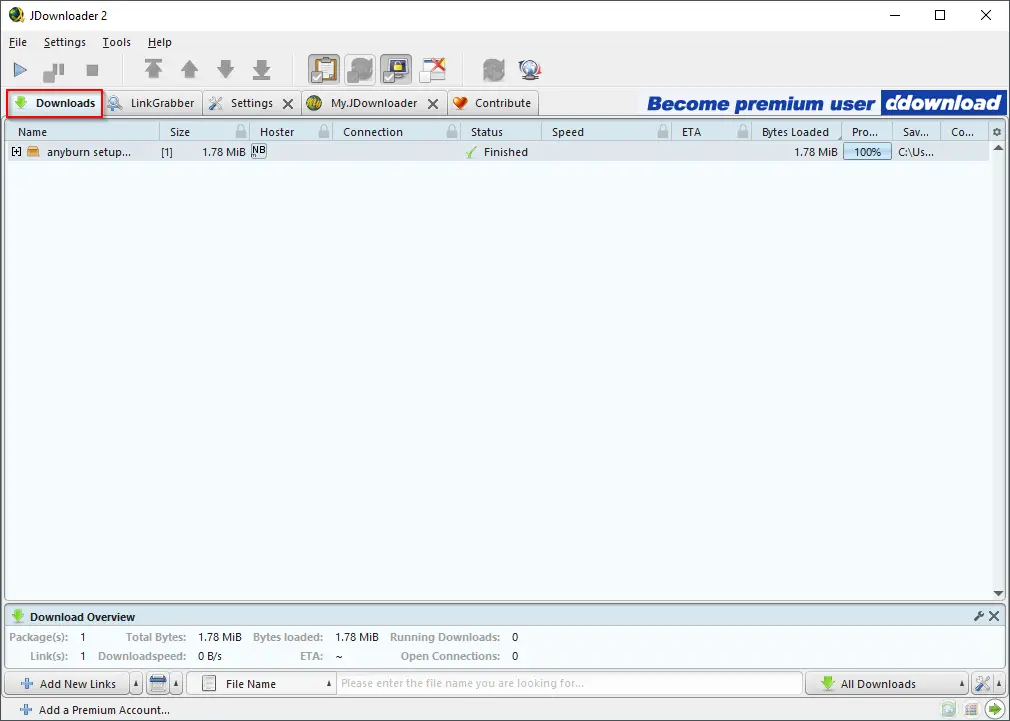Expand the clear list options arrow
The image size is (1010, 721).
pyautogui.click(x=176, y=684)
